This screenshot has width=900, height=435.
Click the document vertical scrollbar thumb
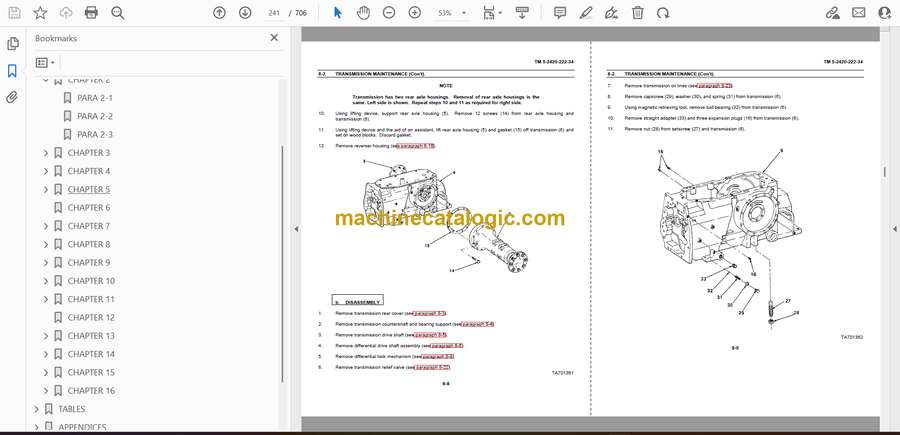click(885, 172)
